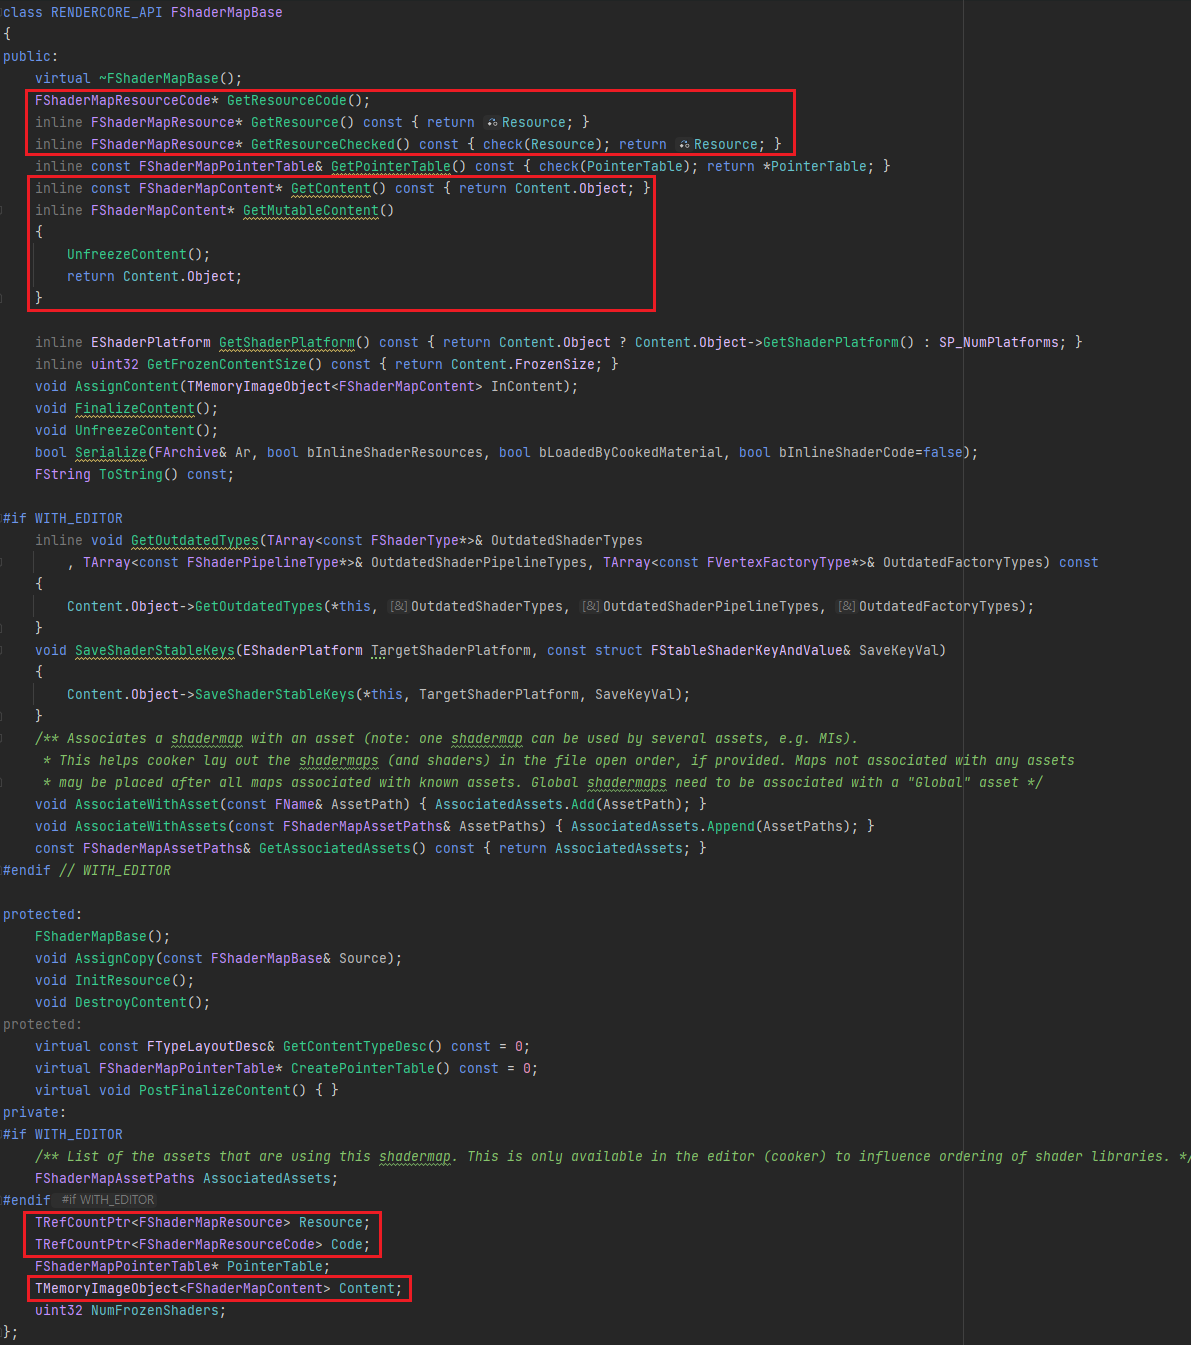Click the GetAssociatedAssets function name

coord(335,848)
